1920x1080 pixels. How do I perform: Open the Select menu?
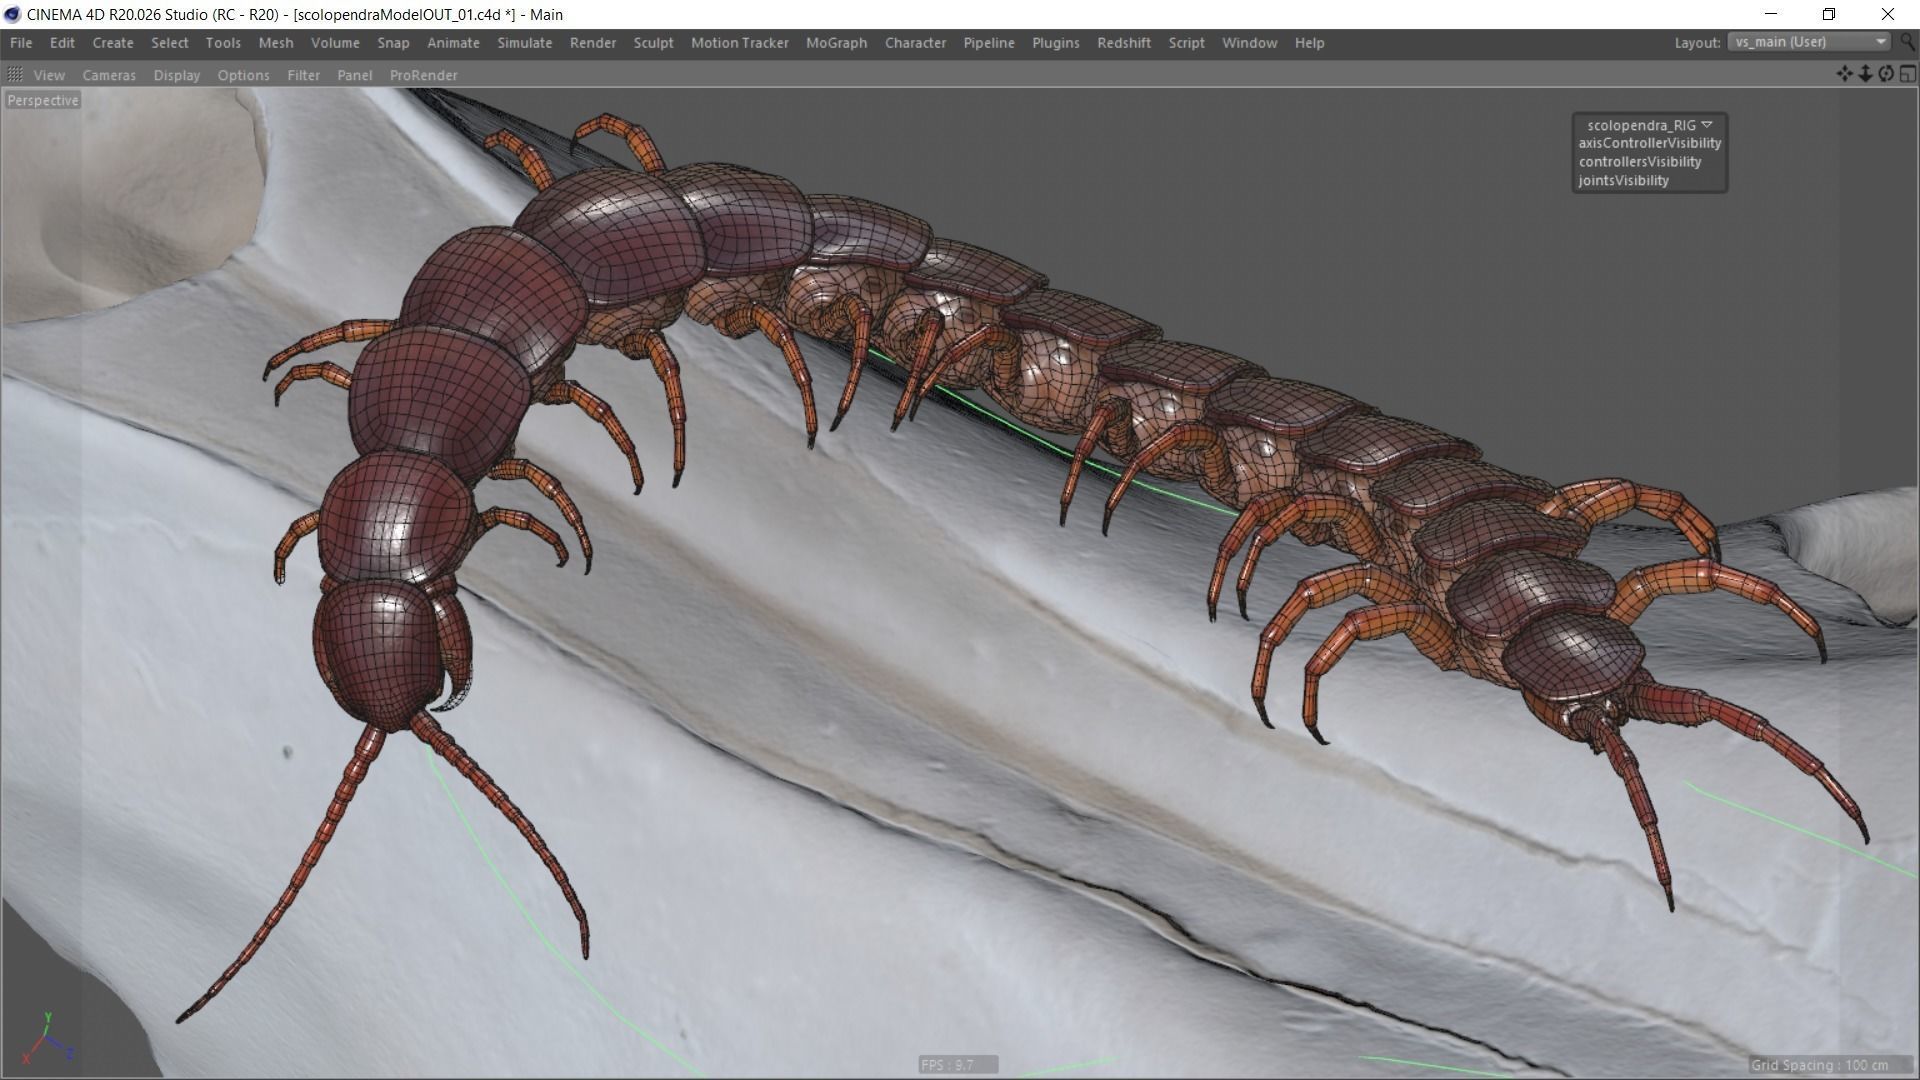(170, 43)
